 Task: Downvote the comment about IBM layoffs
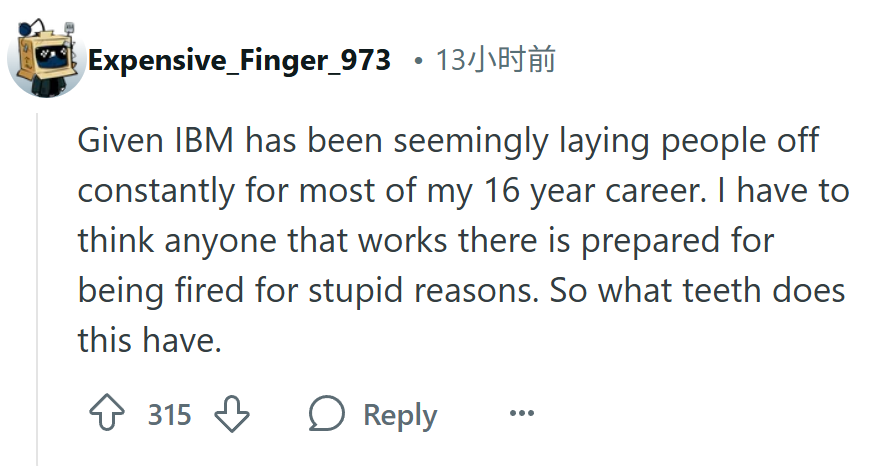232,414
